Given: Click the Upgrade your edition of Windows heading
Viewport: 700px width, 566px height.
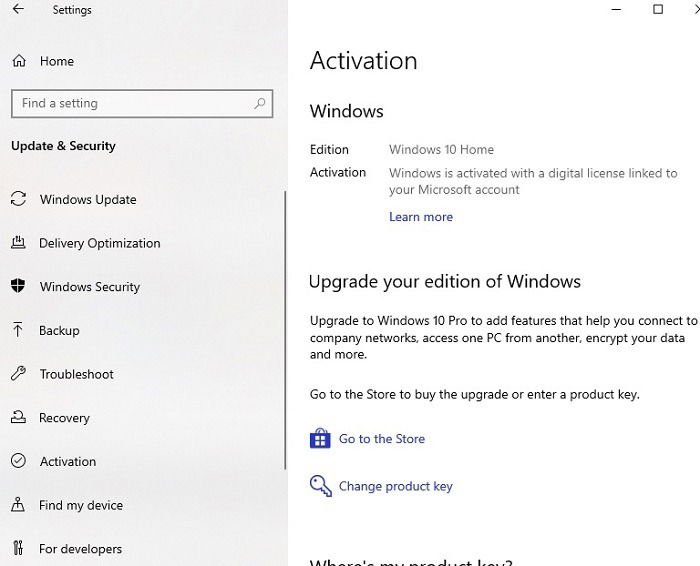Looking at the screenshot, I should 445,282.
